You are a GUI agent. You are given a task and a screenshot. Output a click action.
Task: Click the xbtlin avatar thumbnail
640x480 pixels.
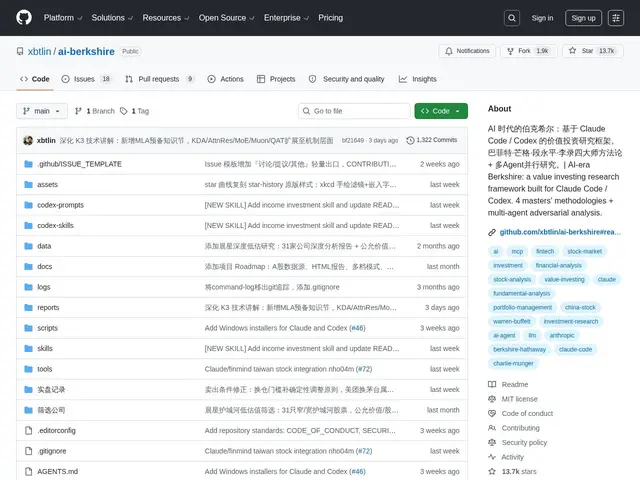28,140
